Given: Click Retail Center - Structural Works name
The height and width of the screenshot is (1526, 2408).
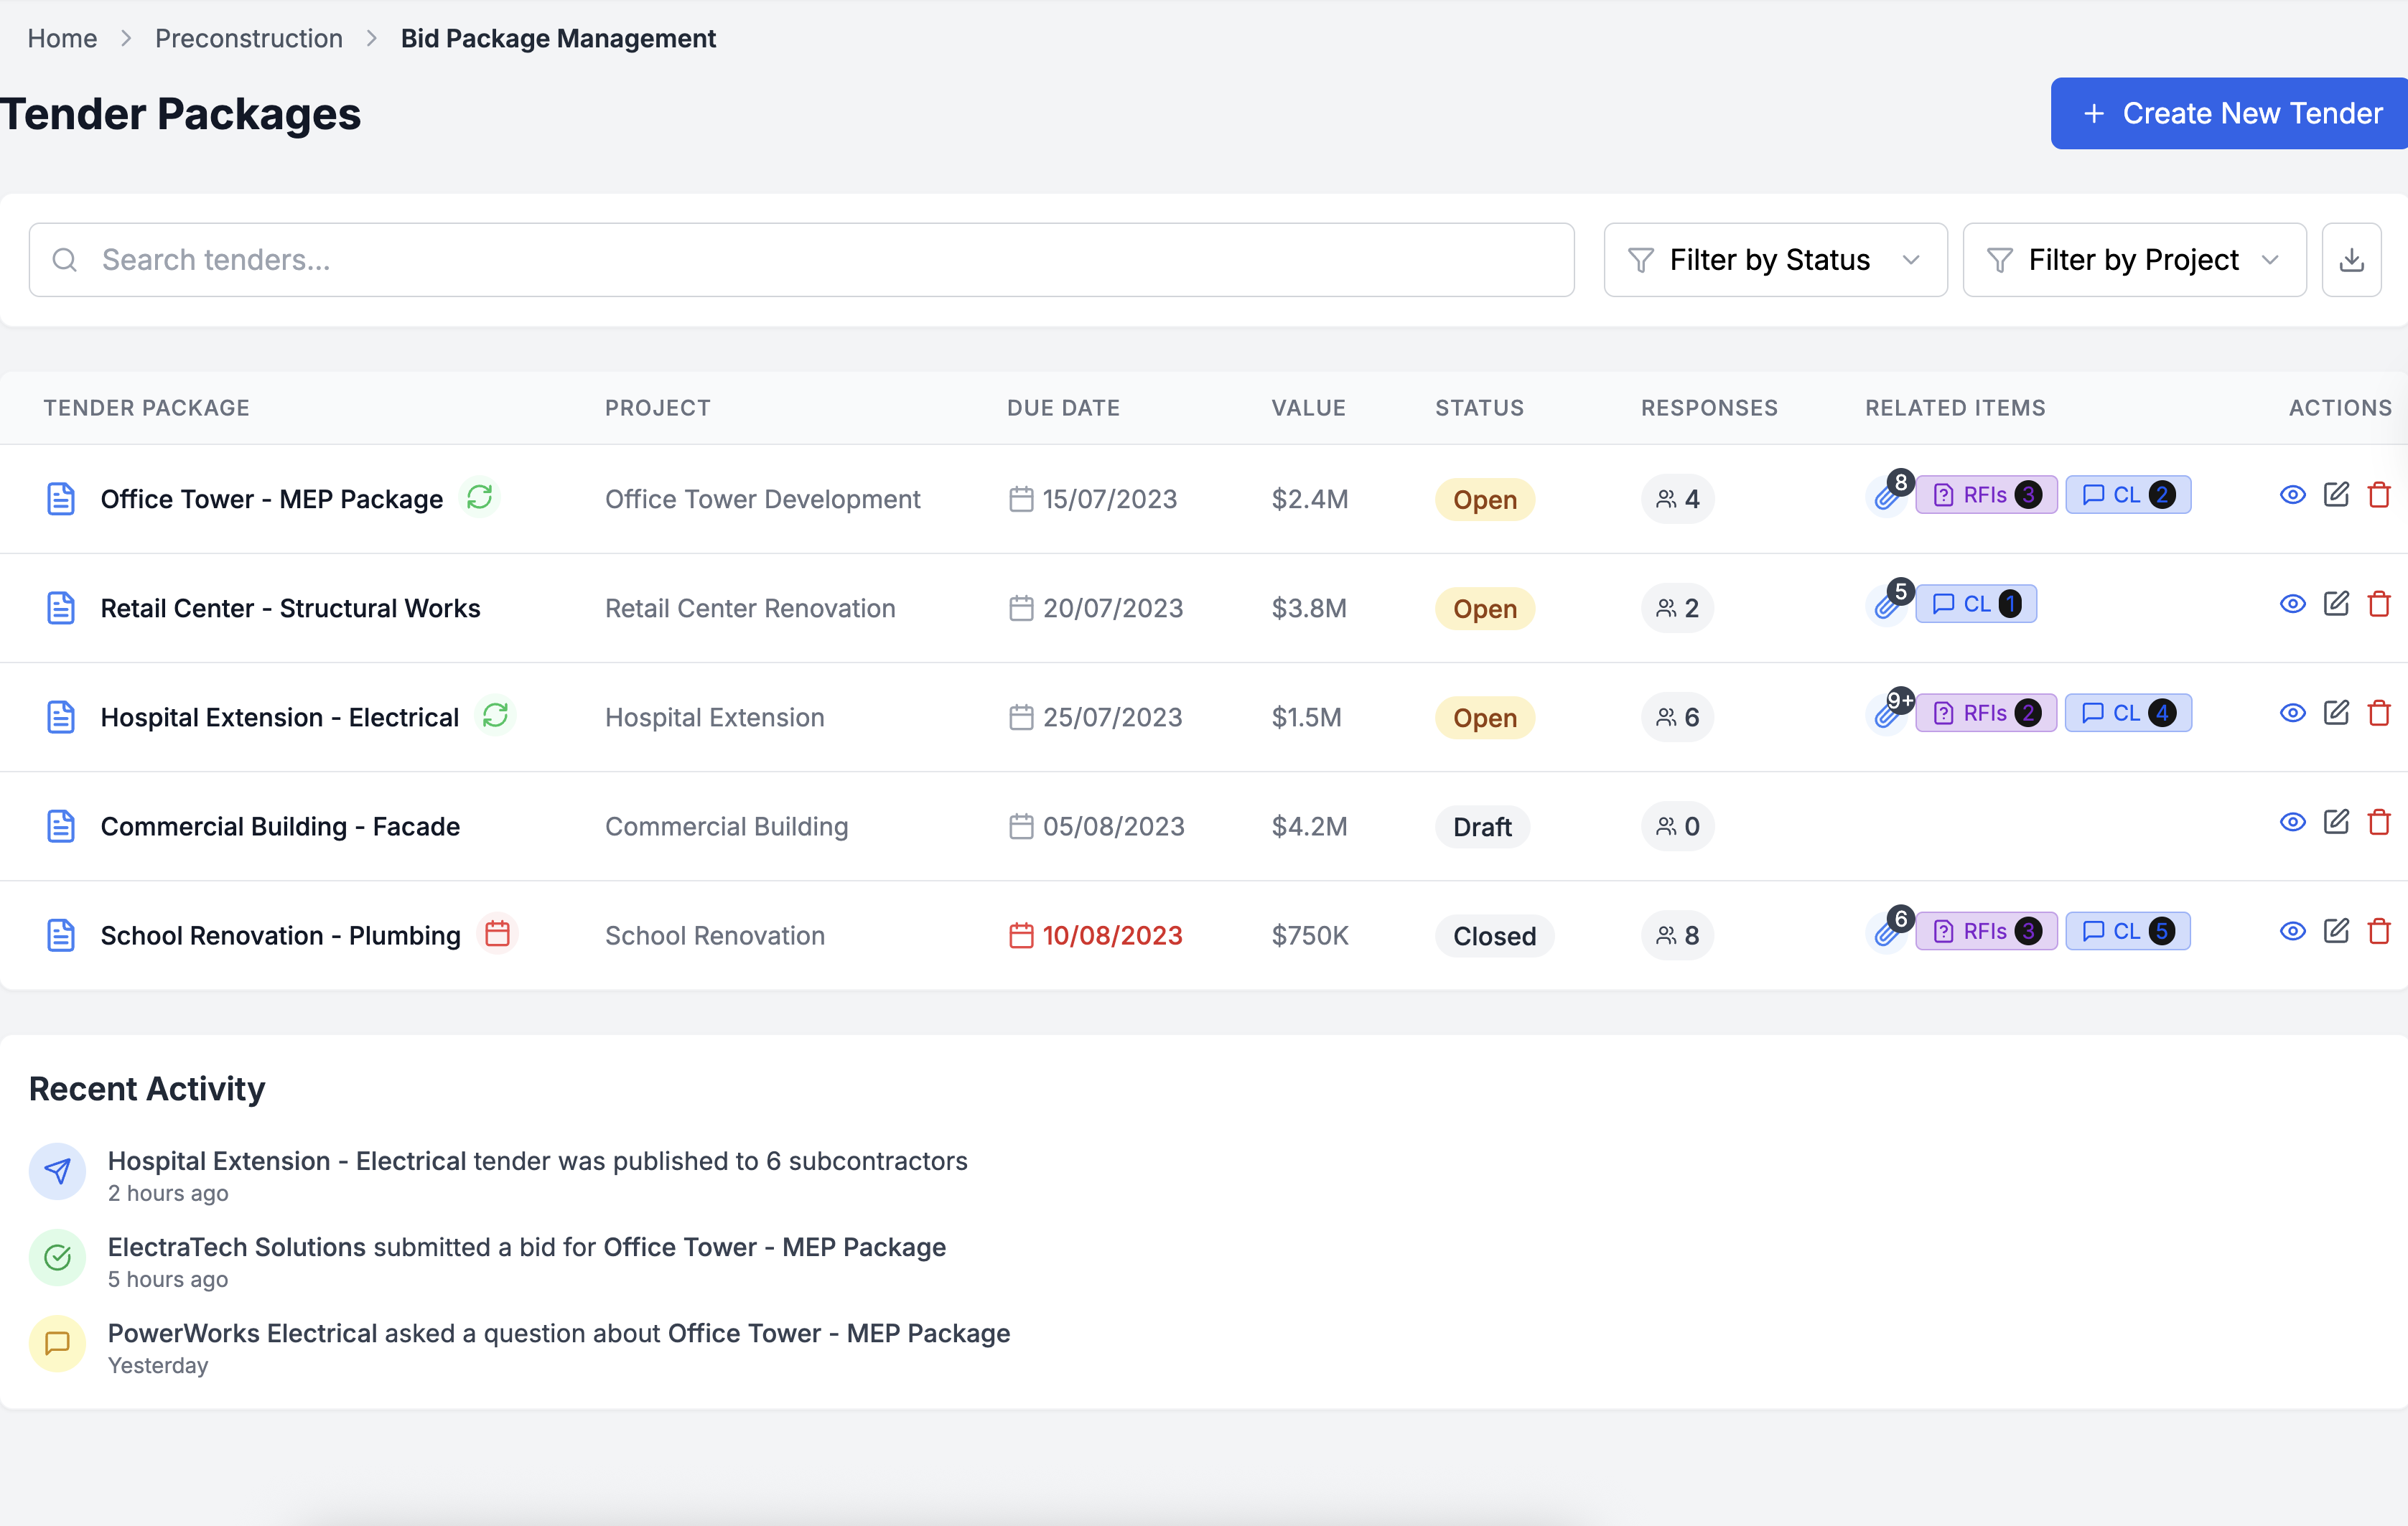Looking at the screenshot, I should tap(290, 608).
